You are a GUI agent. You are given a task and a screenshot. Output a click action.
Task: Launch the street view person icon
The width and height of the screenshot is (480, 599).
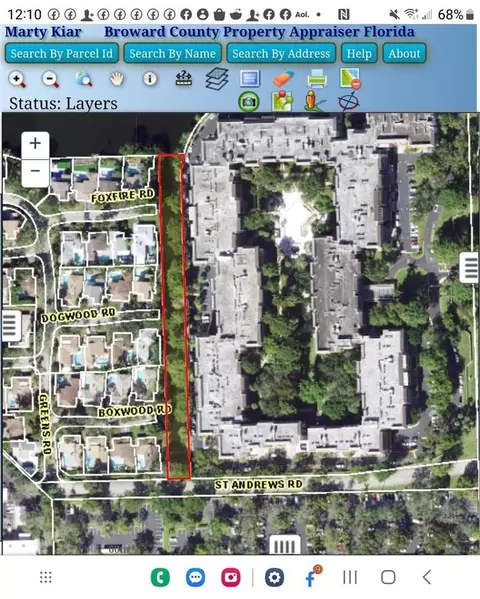point(314,102)
